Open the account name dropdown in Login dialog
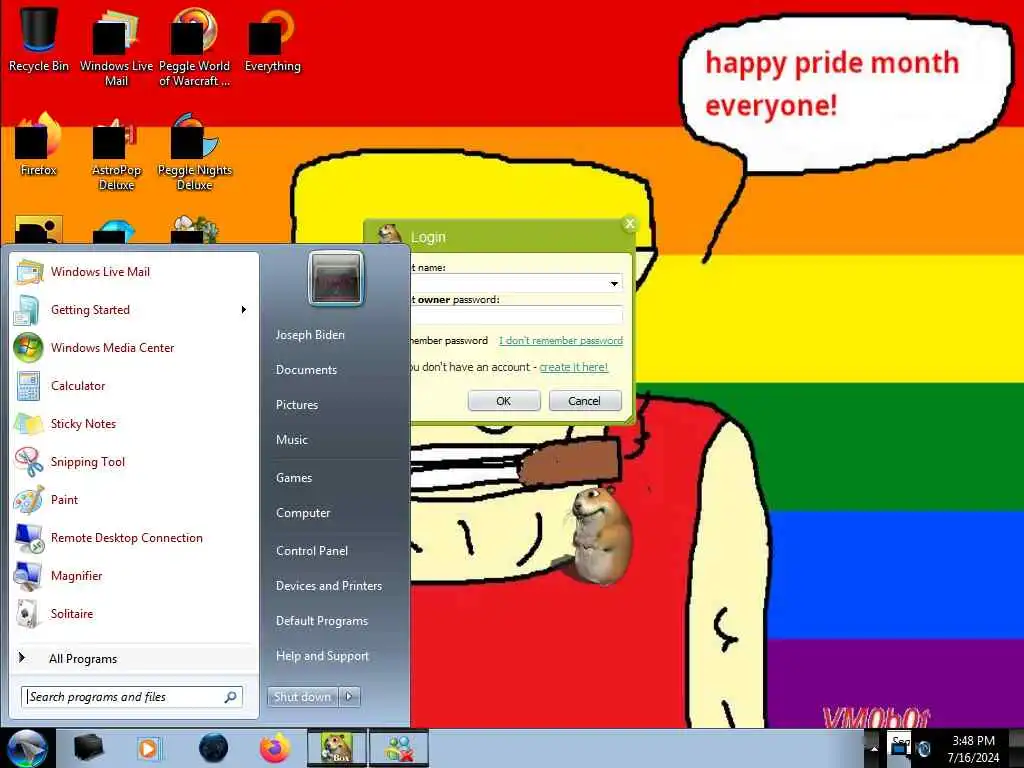 click(x=614, y=283)
